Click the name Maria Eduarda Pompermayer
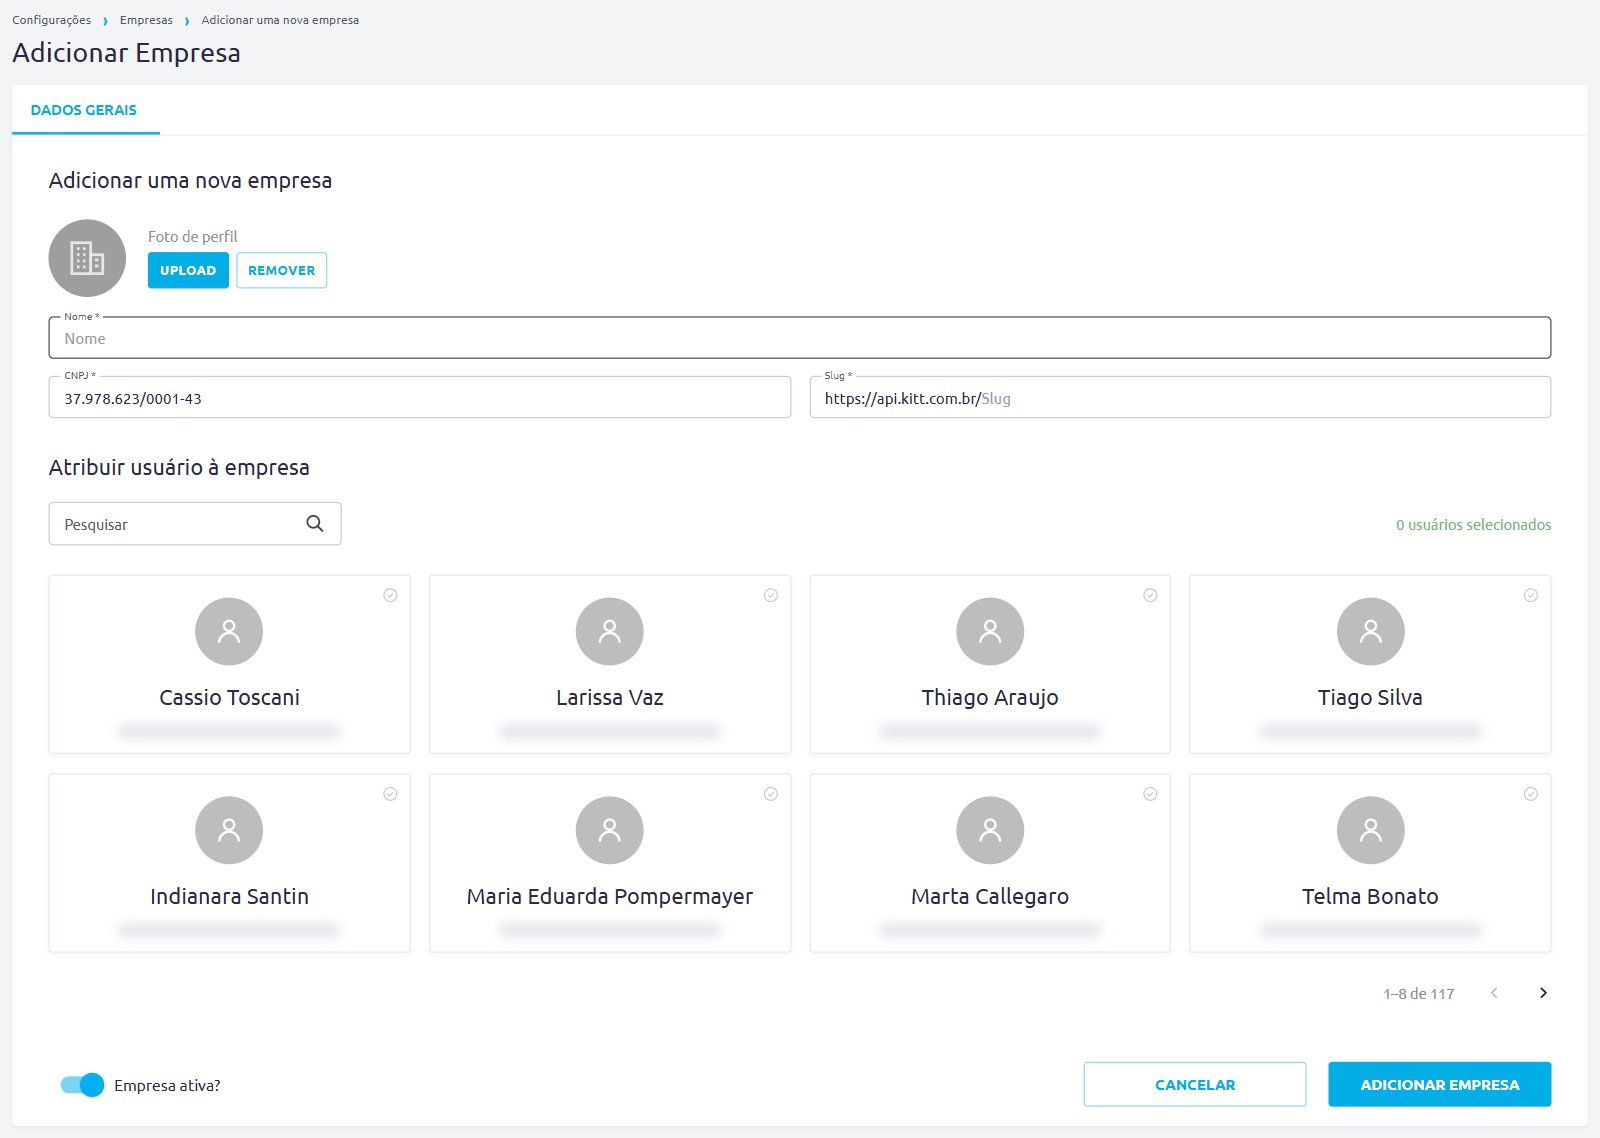This screenshot has height=1138, width=1600. click(610, 897)
